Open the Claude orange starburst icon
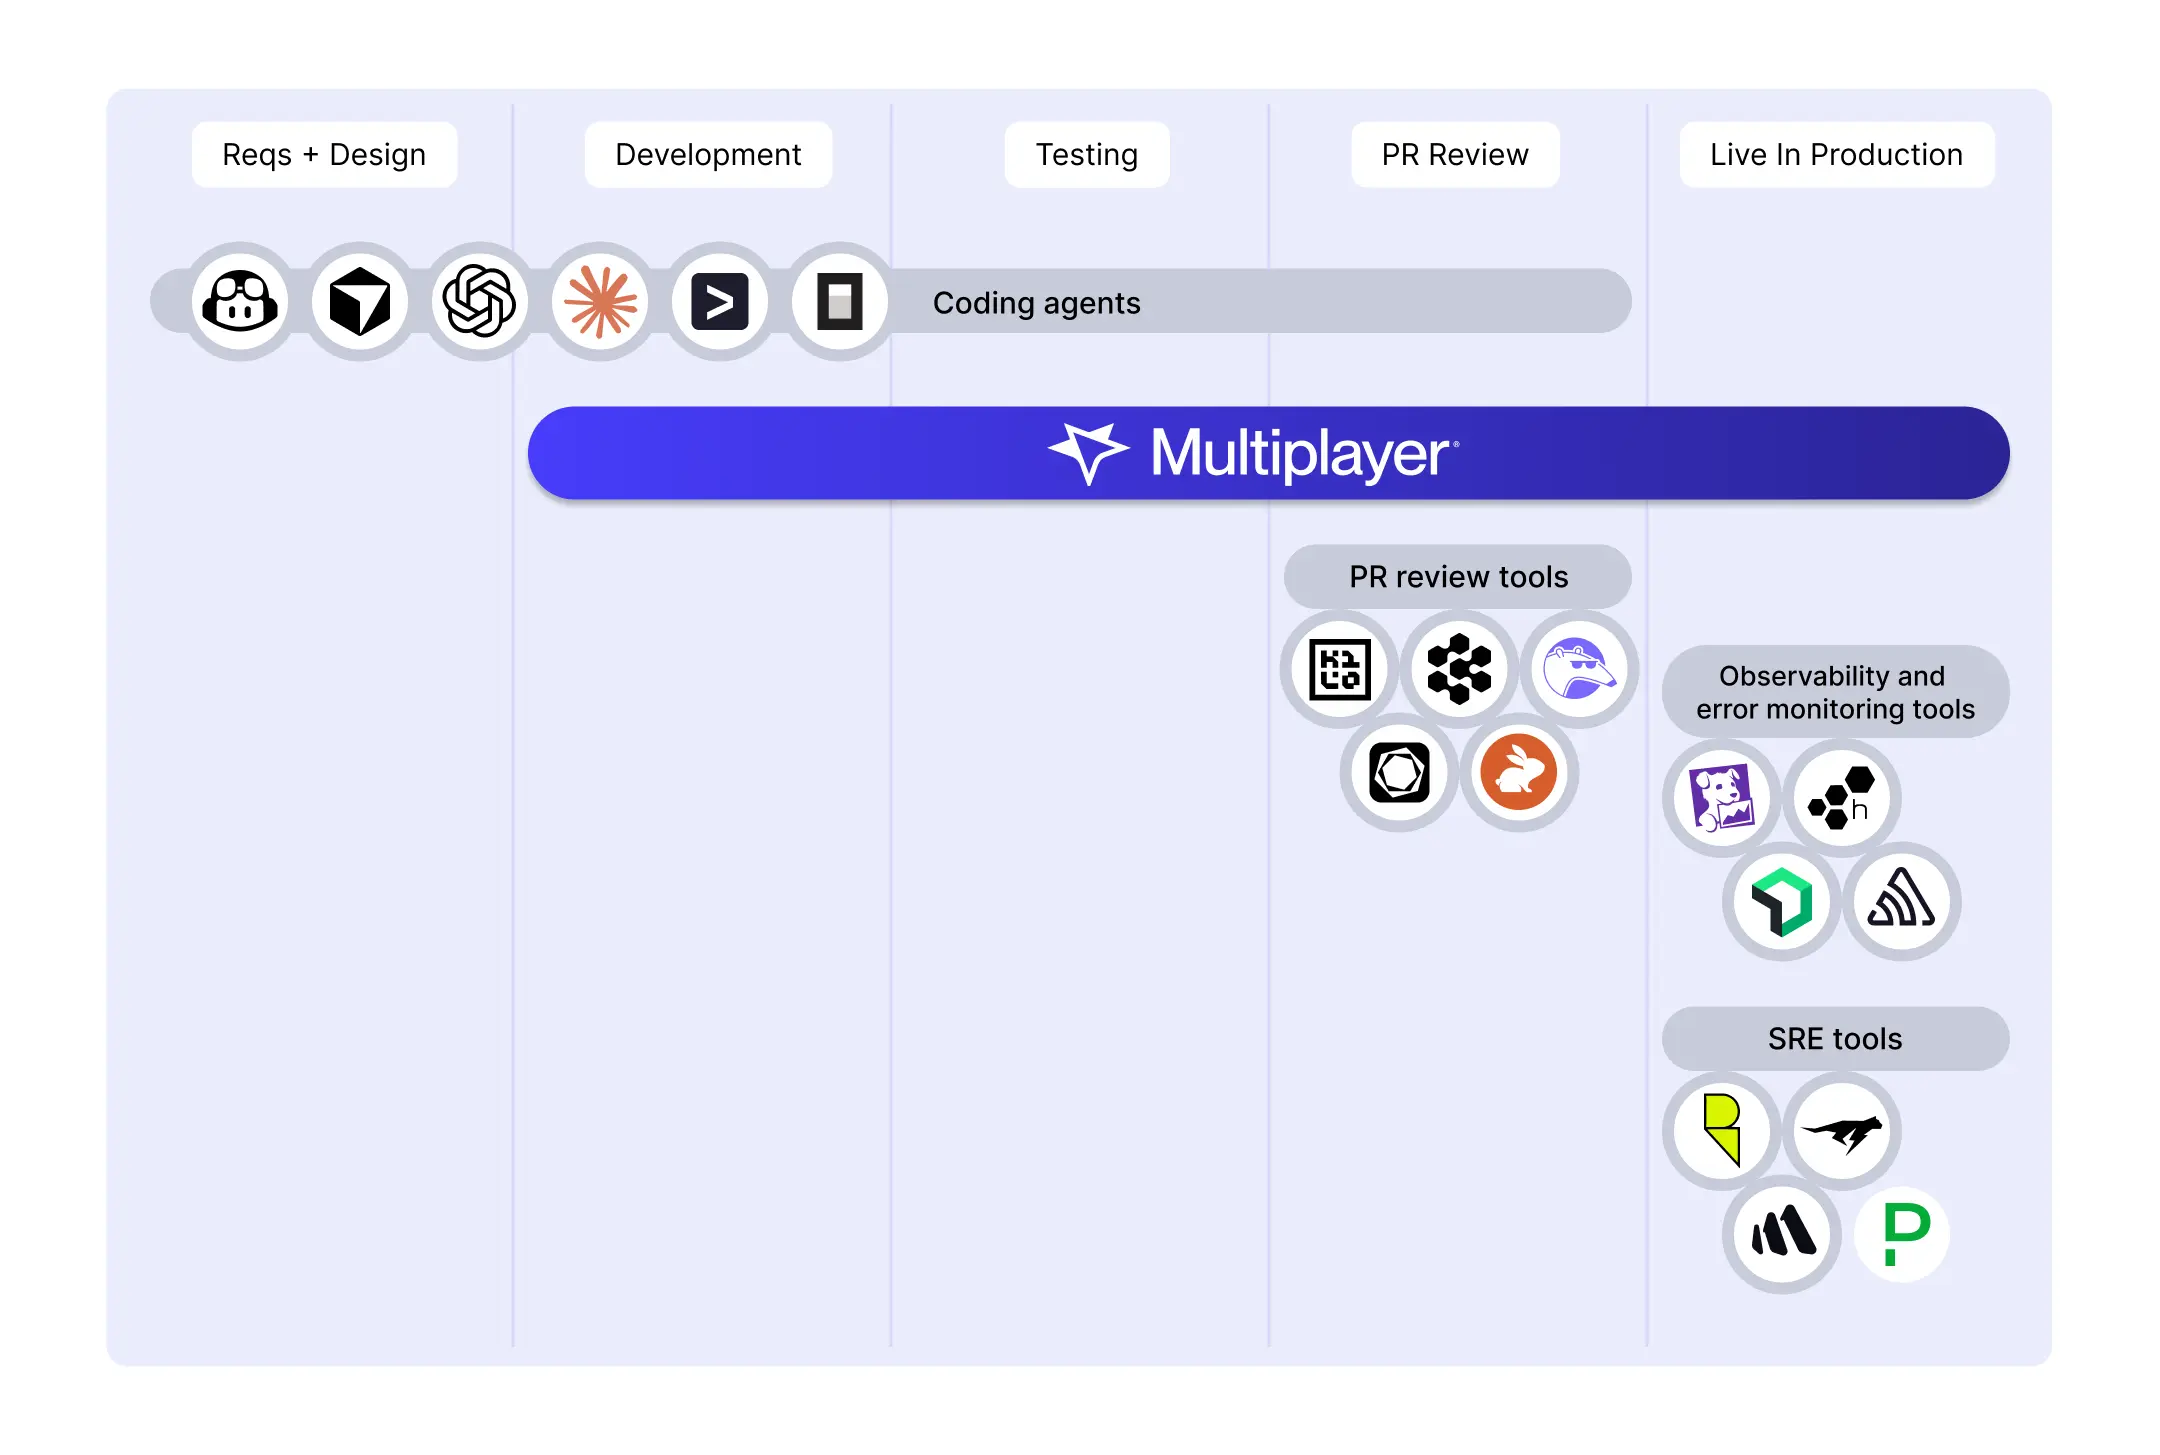 (600, 302)
